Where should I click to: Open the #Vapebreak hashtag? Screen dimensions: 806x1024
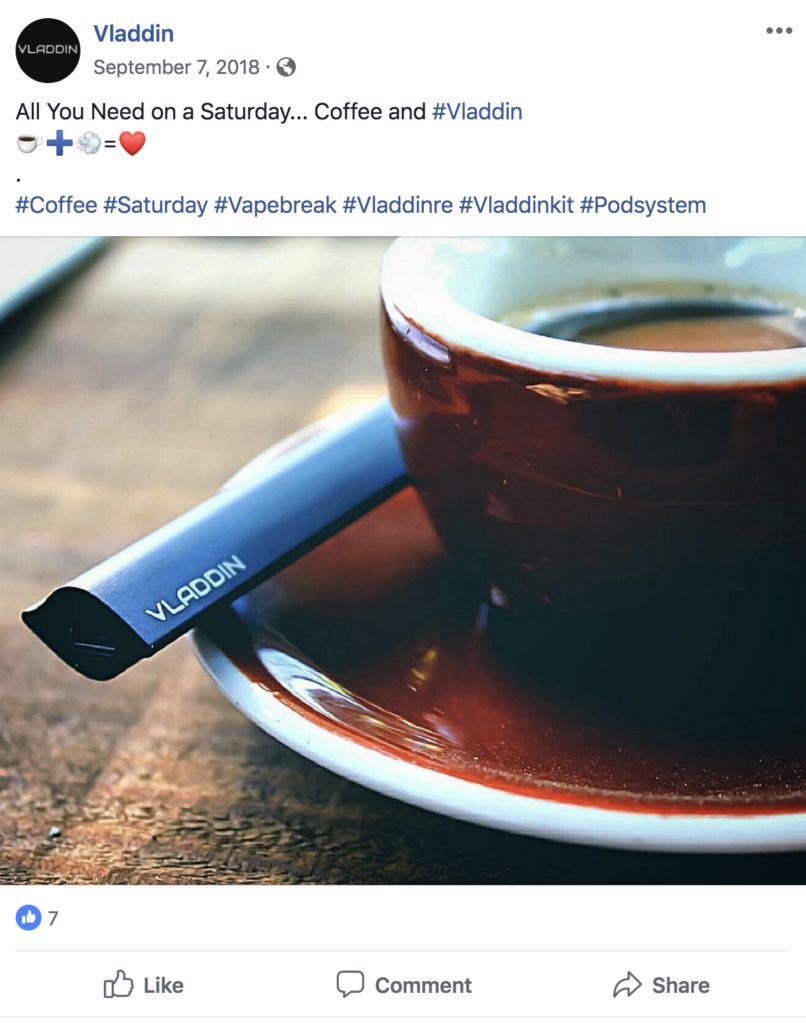(275, 205)
